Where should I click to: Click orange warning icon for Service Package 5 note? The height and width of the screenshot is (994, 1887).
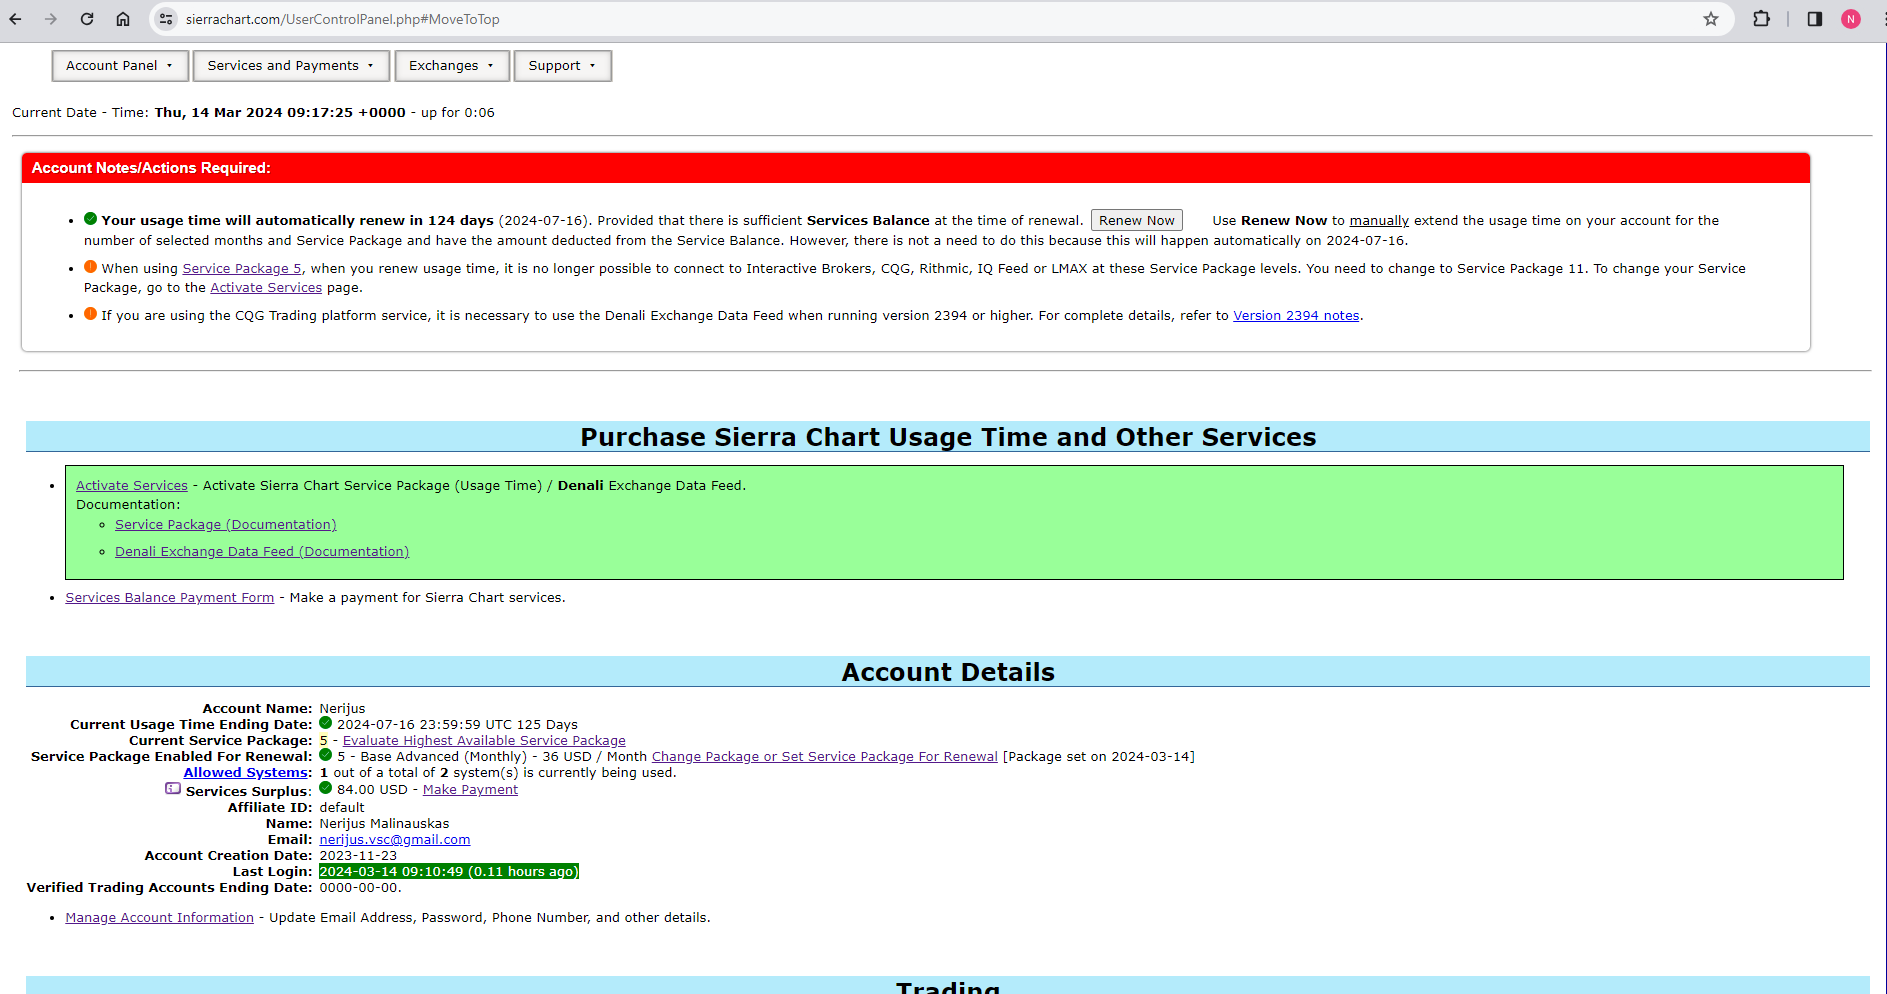90,267
